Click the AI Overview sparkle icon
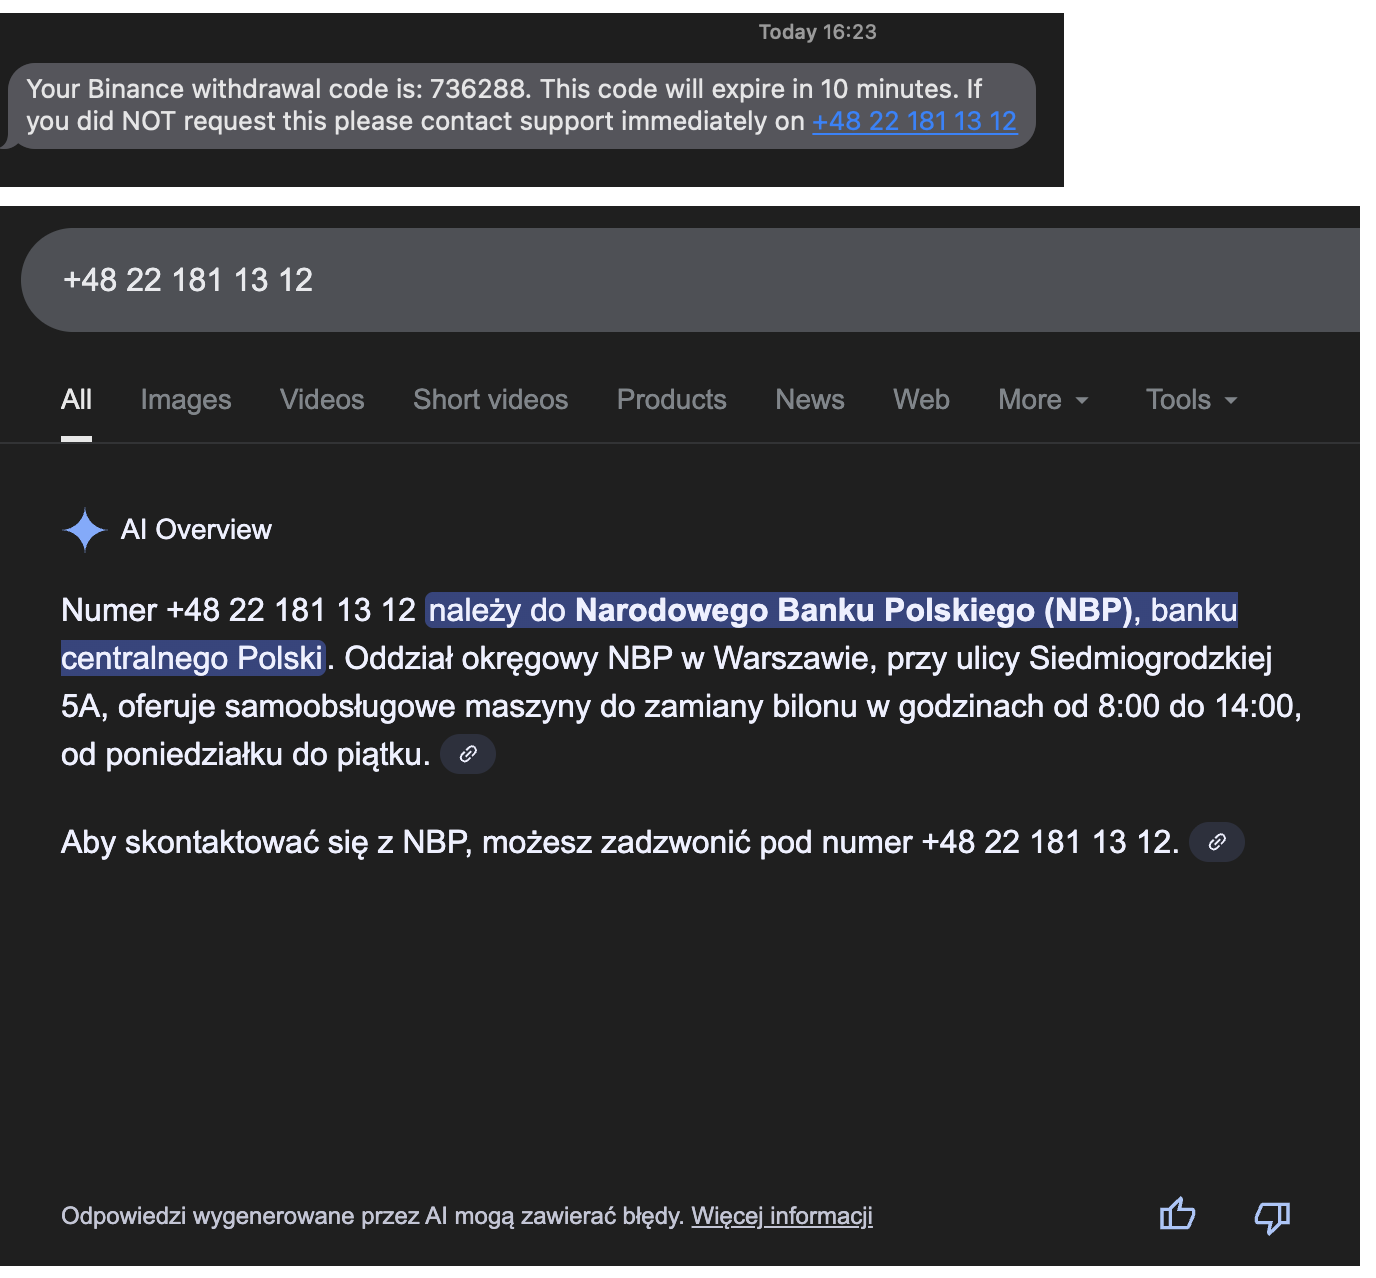 (84, 530)
